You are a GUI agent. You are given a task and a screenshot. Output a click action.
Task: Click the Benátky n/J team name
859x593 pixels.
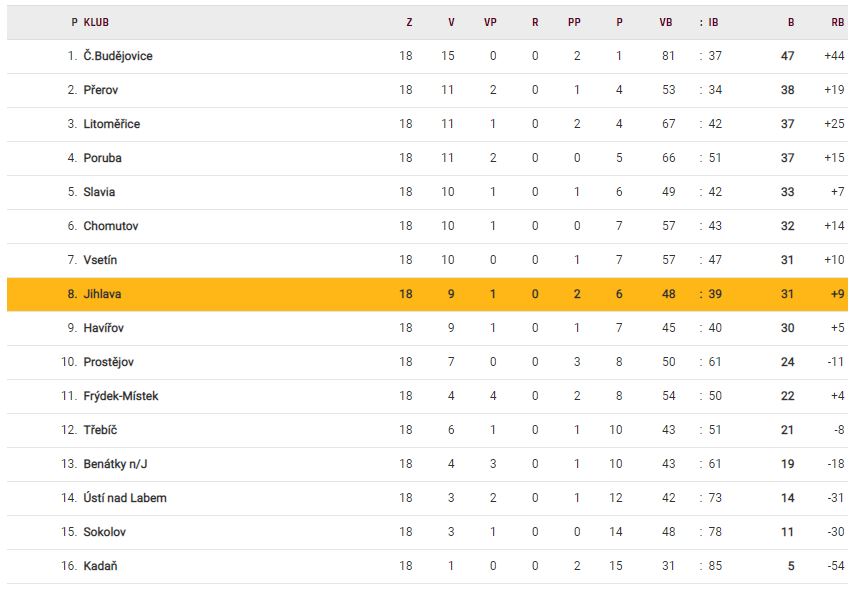115,464
